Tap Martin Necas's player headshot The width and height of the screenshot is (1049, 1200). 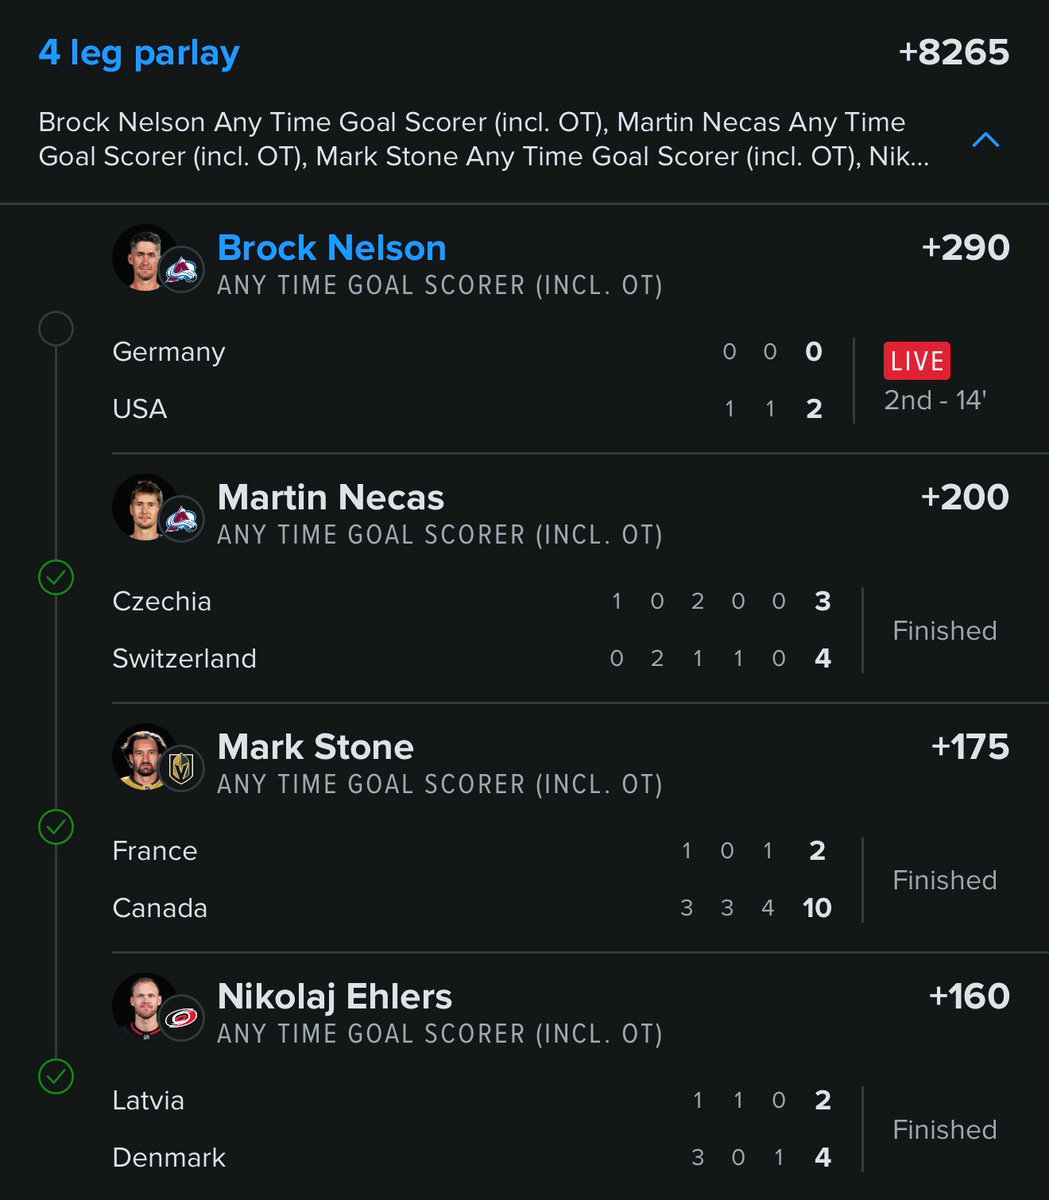click(x=146, y=507)
